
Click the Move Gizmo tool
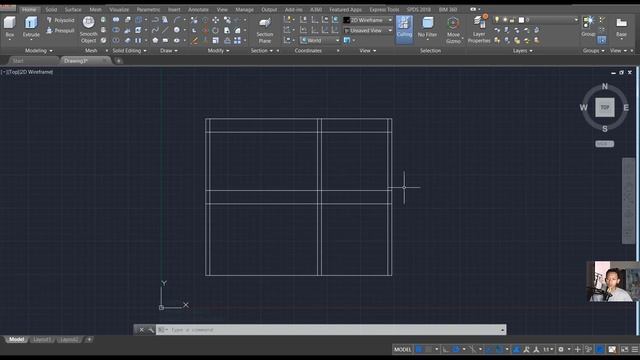pos(453,30)
